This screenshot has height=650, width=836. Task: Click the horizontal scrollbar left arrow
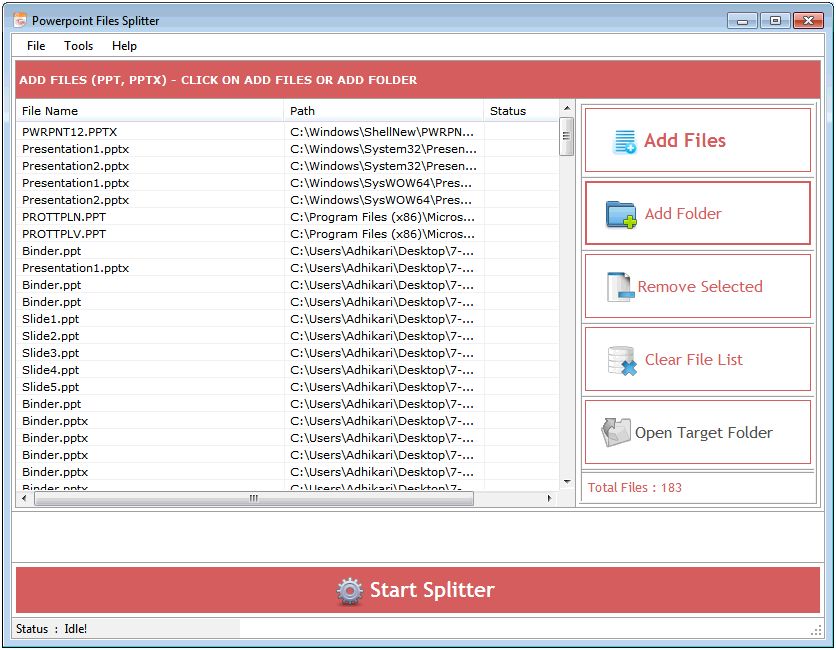click(x=24, y=499)
